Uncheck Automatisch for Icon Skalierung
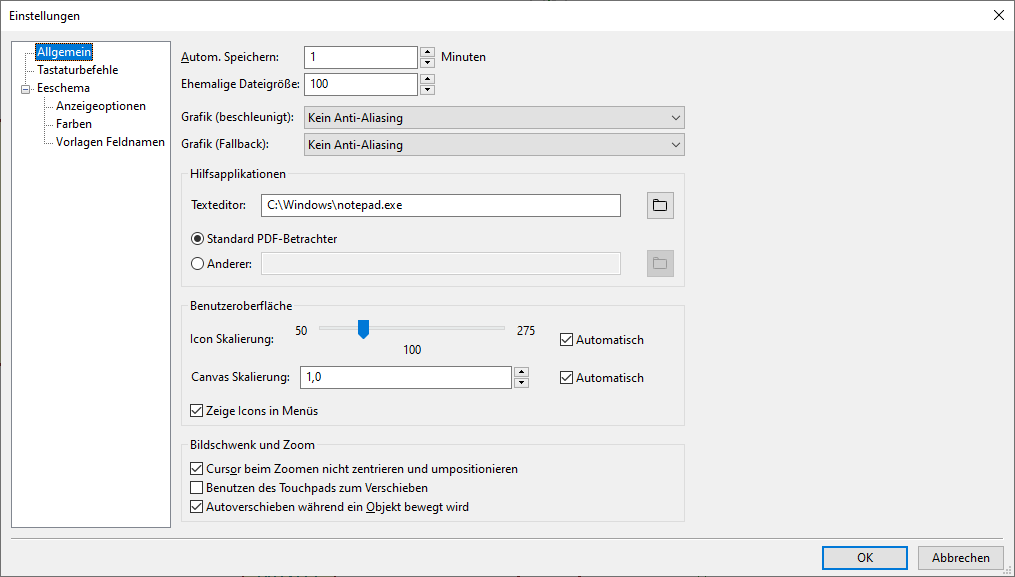The image size is (1015, 577). tap(566, 339)
